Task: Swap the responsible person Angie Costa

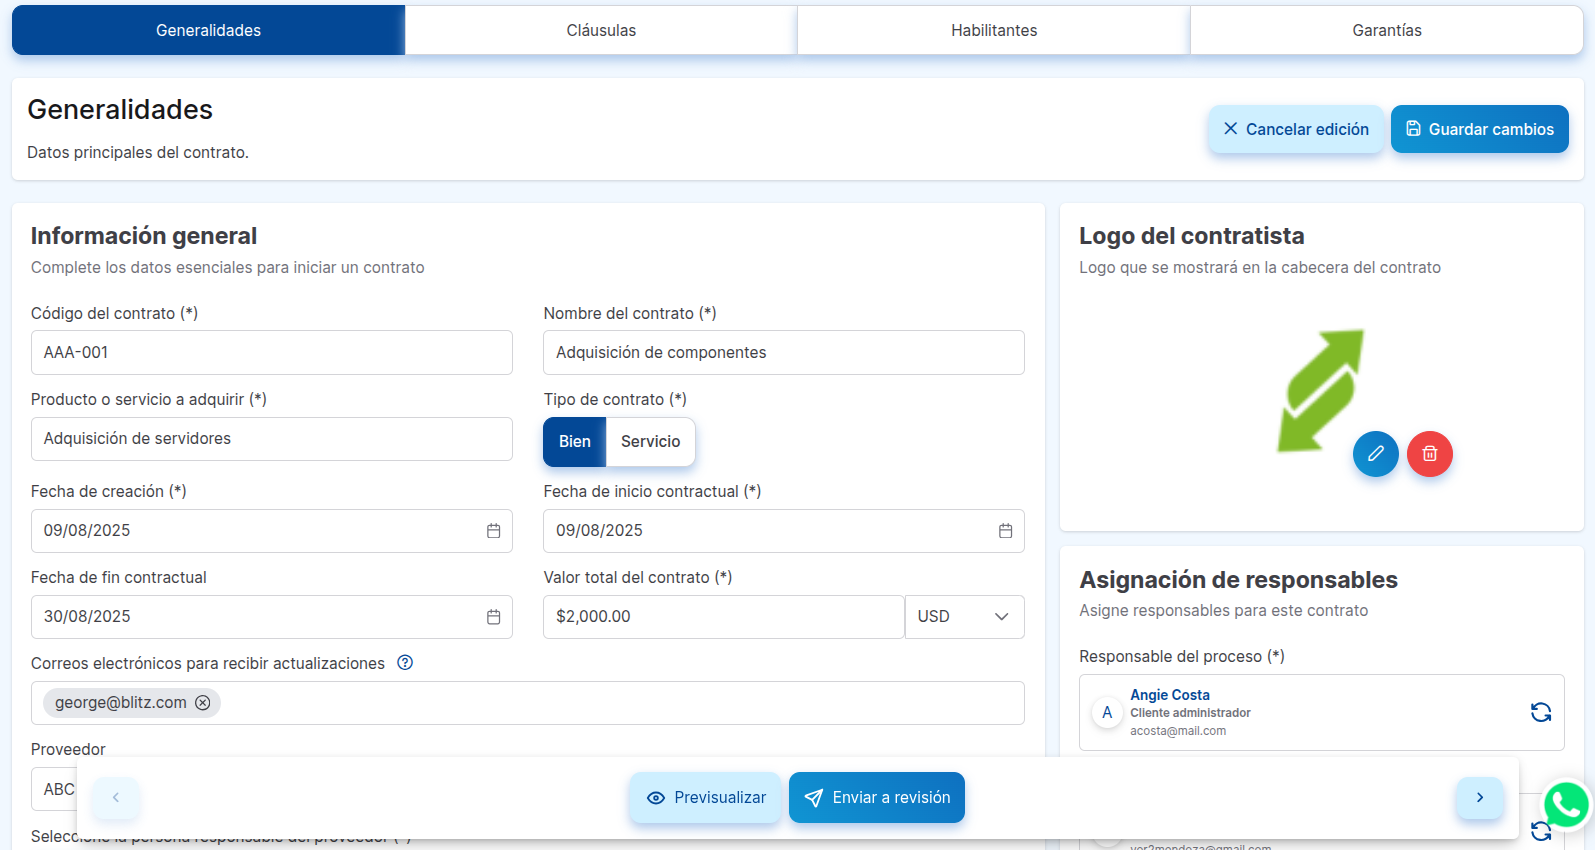Action: pos(1540,712)
